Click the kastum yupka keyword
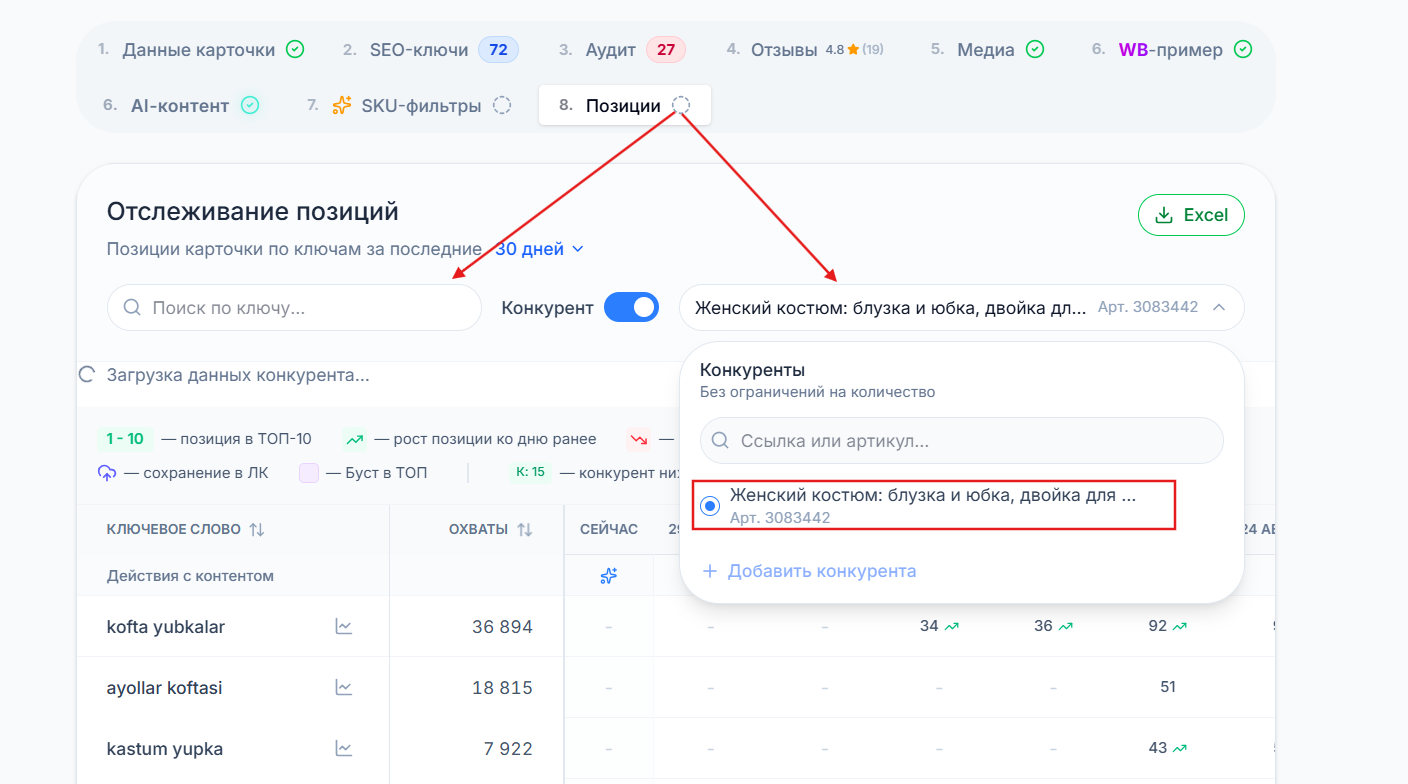Screen dimensions: 1408x784 pos(165,749)
